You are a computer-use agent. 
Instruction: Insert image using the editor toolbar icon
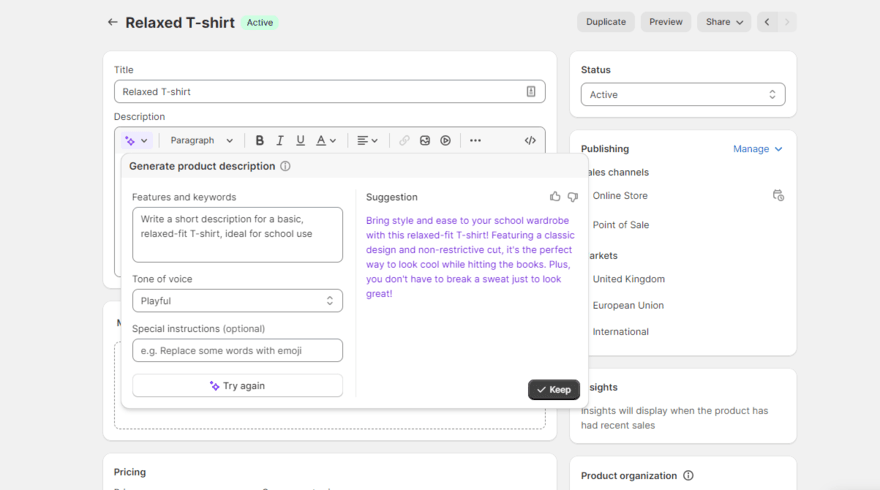425,141
